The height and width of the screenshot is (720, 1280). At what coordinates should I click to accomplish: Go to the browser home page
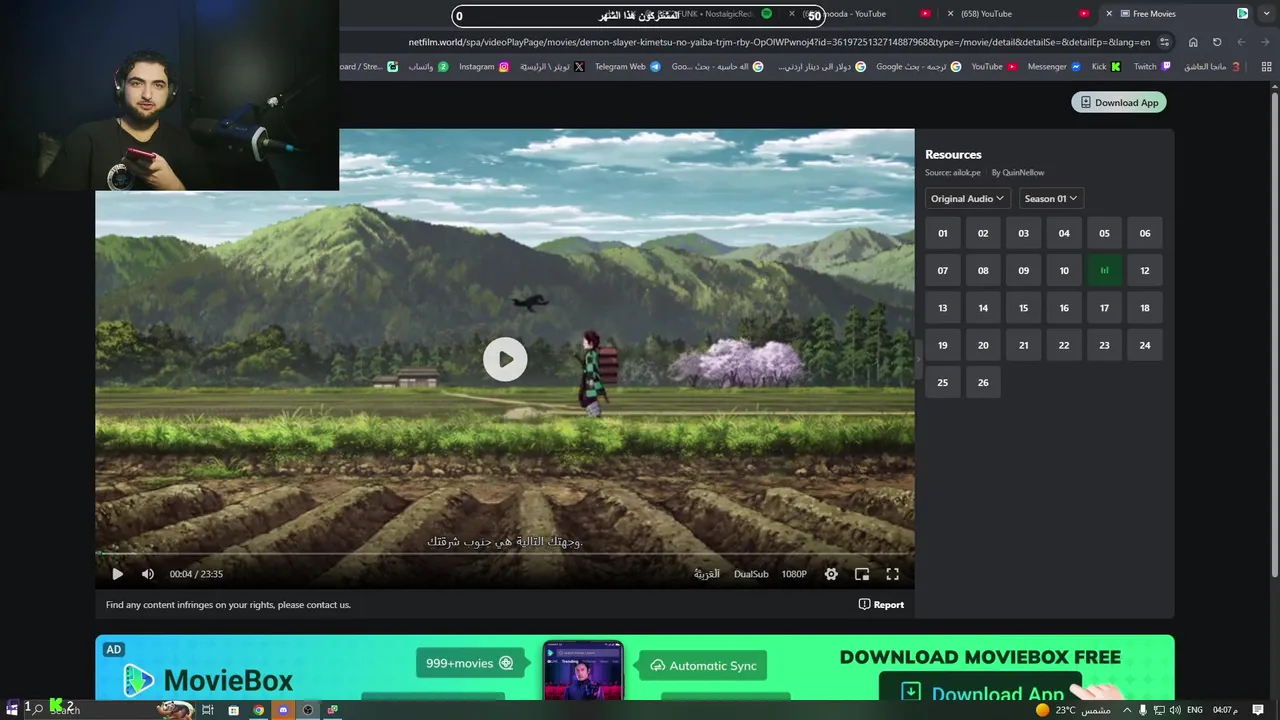pyautogui.click(x=1193, y=42)
